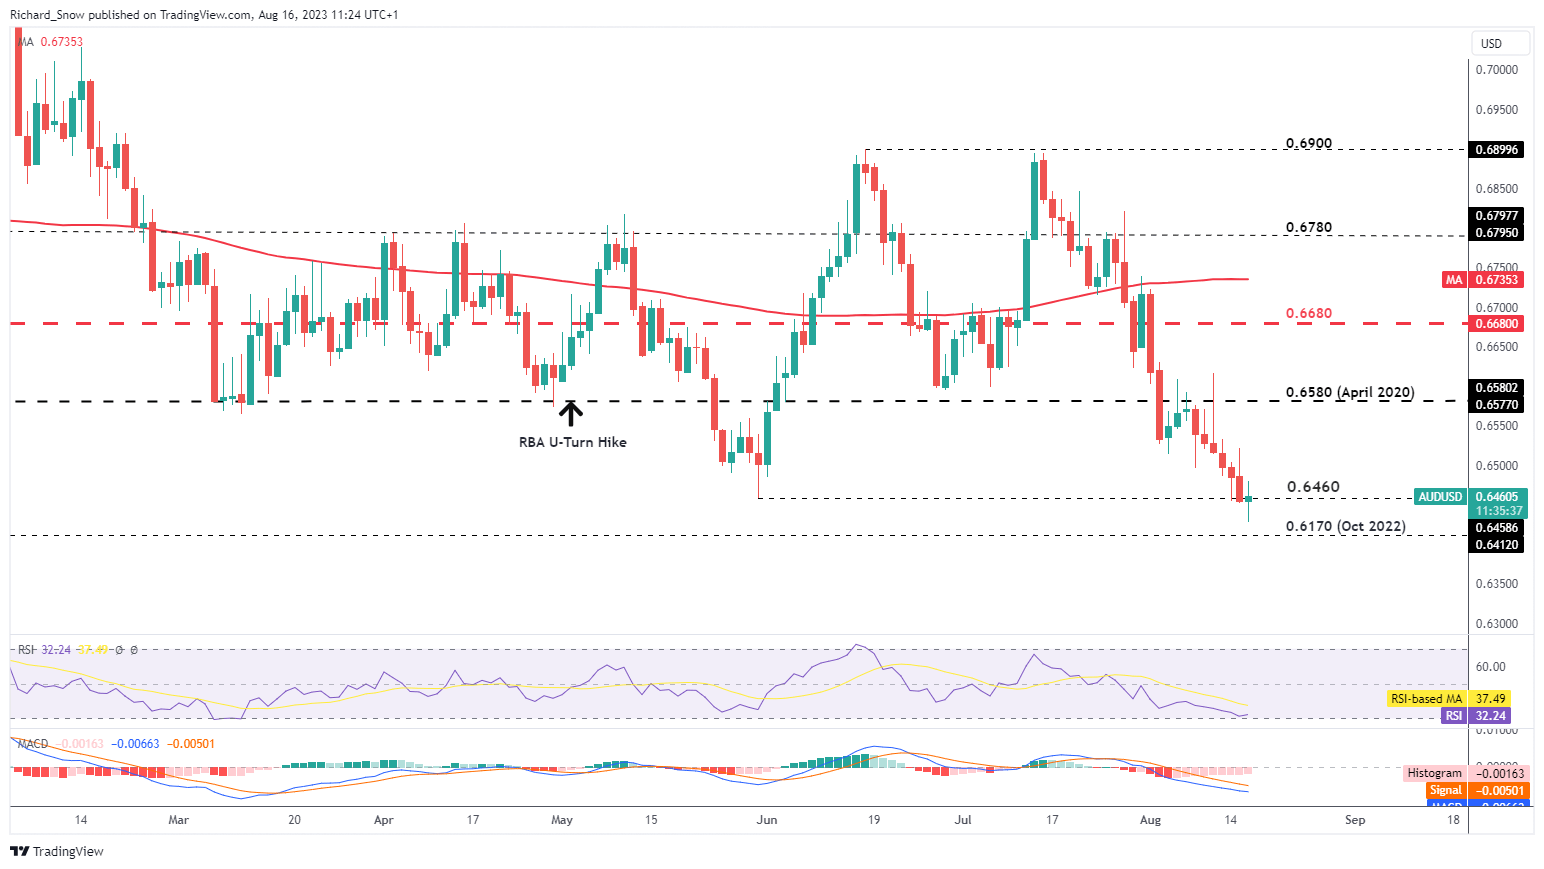This screenshot has height=869, width=1544.
Task: Click the 0.6460 level annotation
Action: coord(1313,487)
